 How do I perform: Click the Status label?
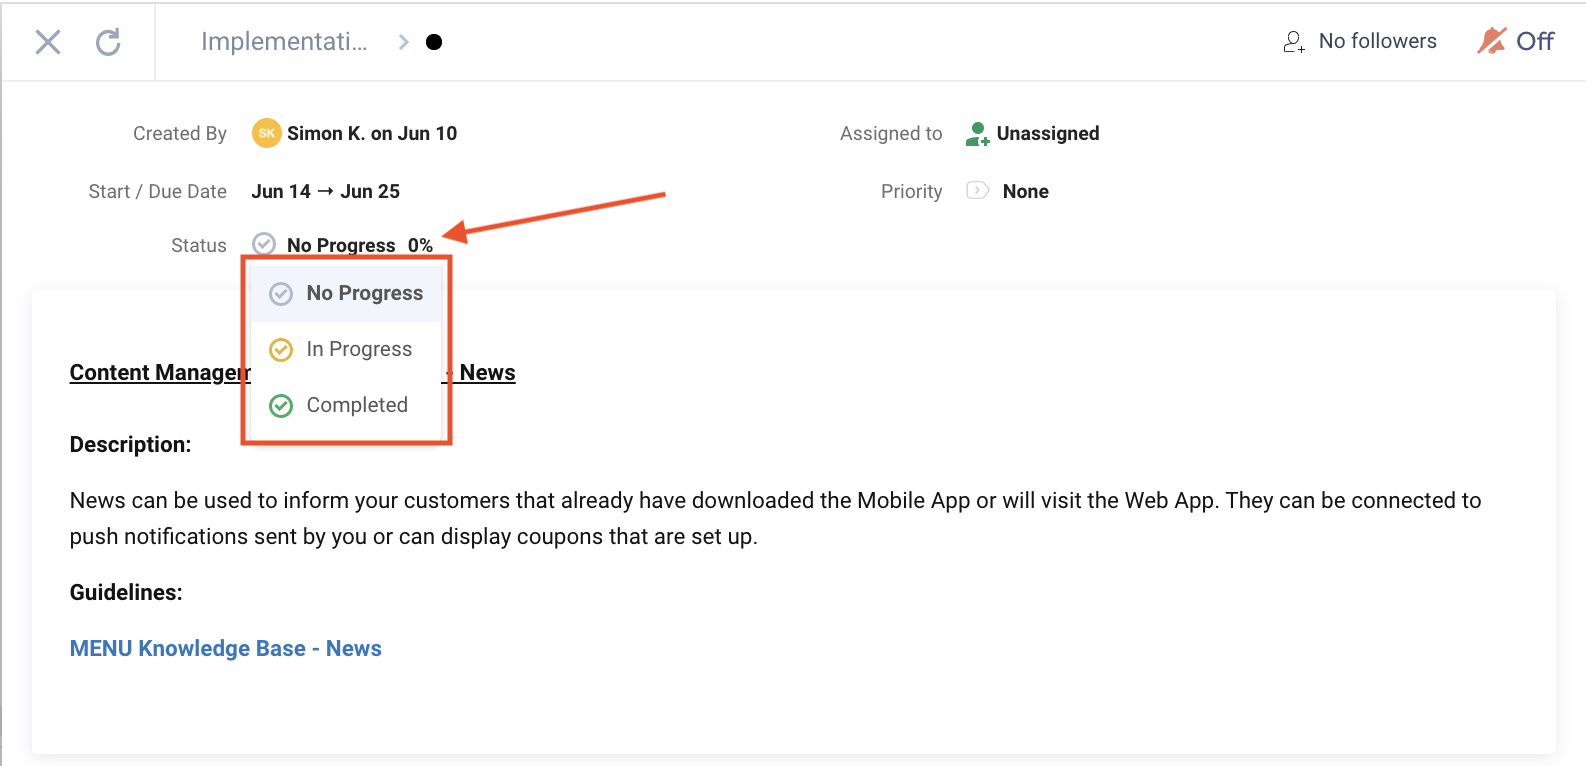199,245
